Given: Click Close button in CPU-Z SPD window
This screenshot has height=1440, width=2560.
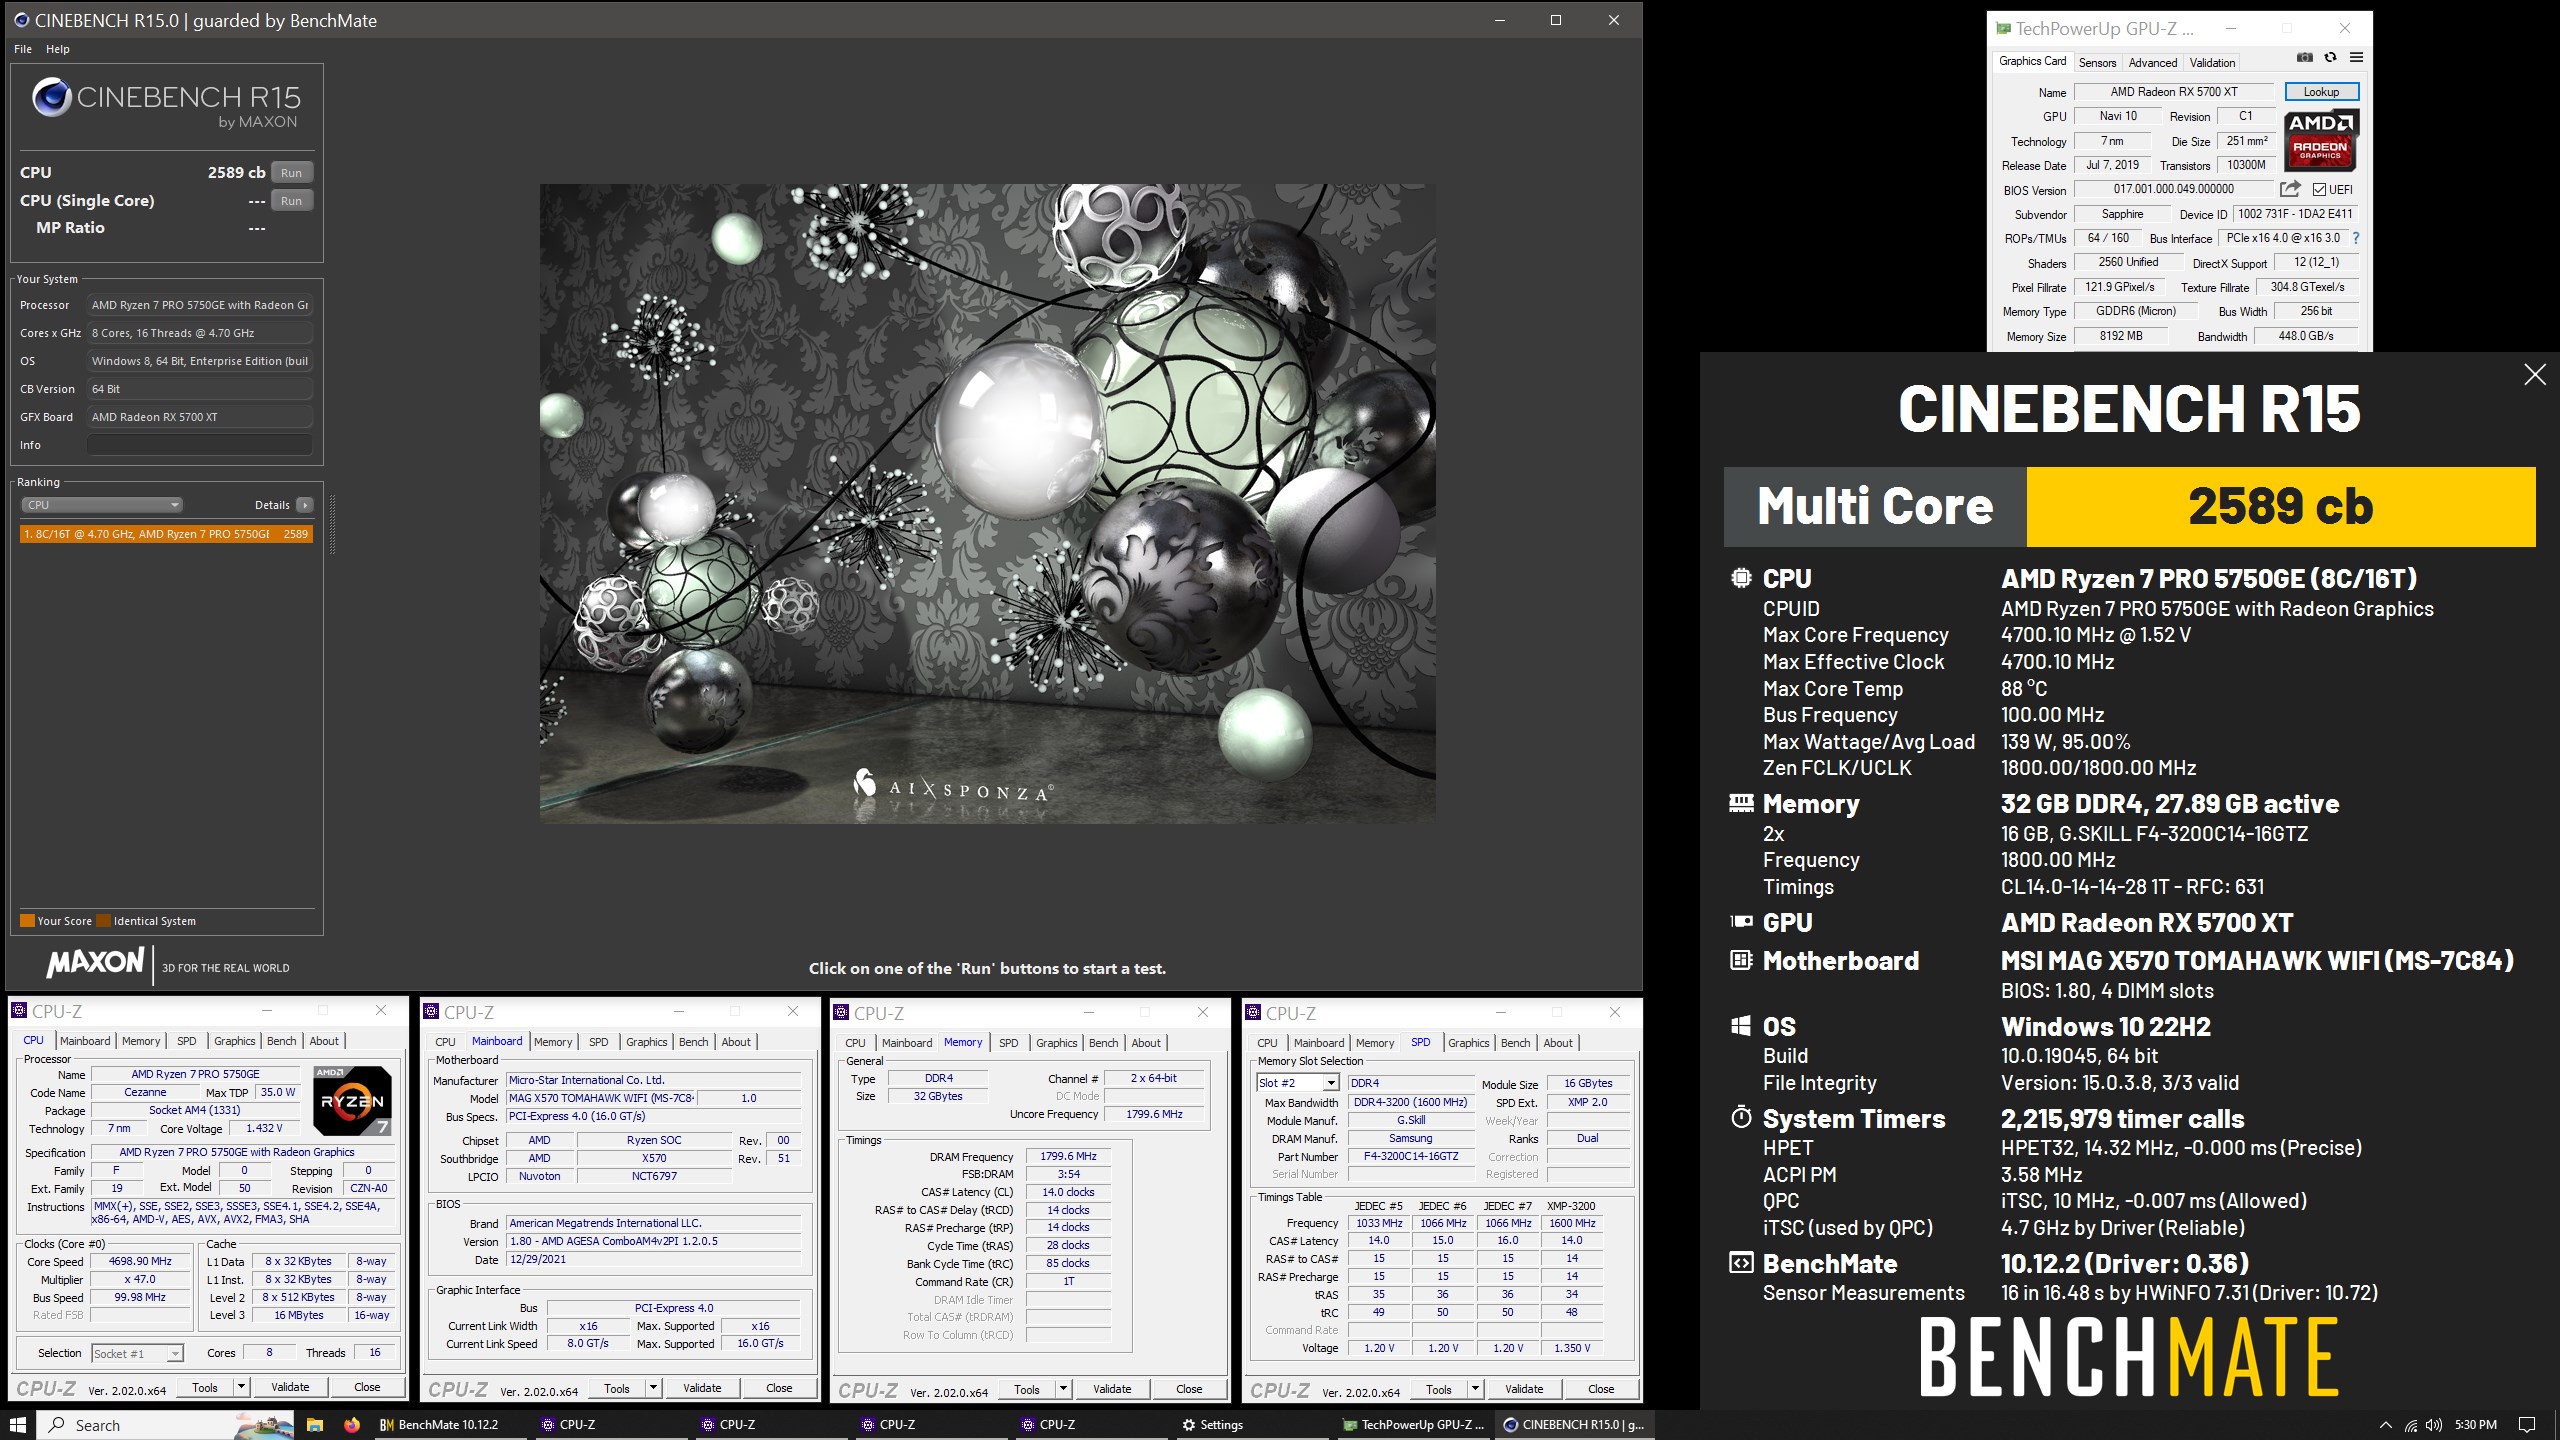Looking at the screenshot, I should (x=1600, y=1389).
